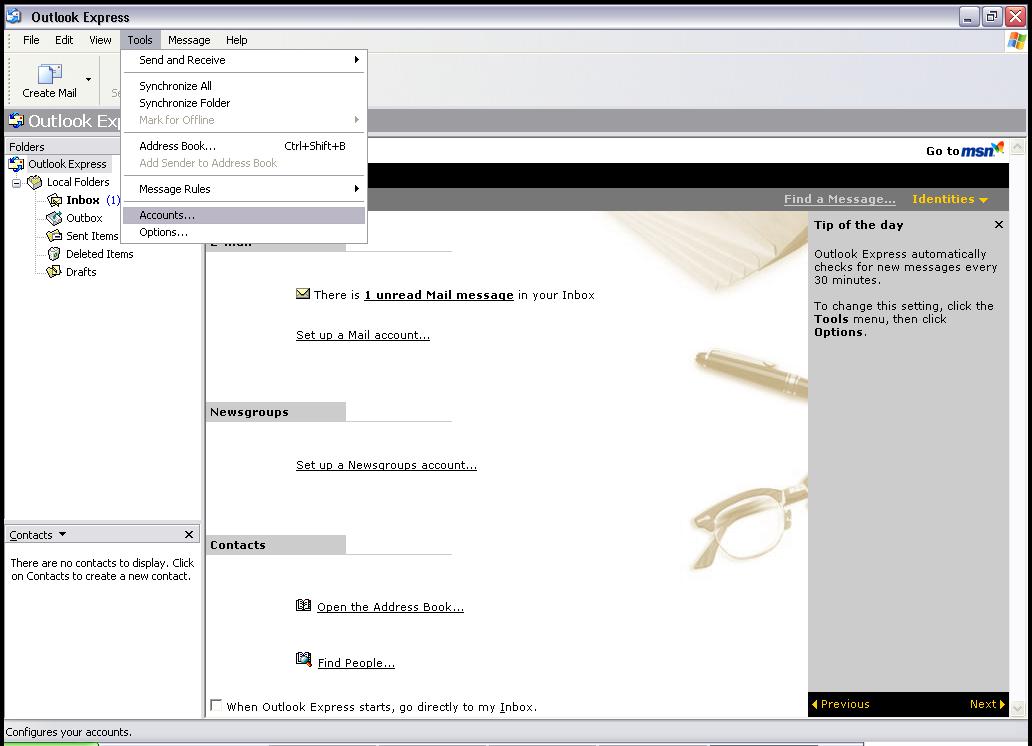Show the Previous tip
The width and height of the screenshot is (1032, 746).
(840, 704)
